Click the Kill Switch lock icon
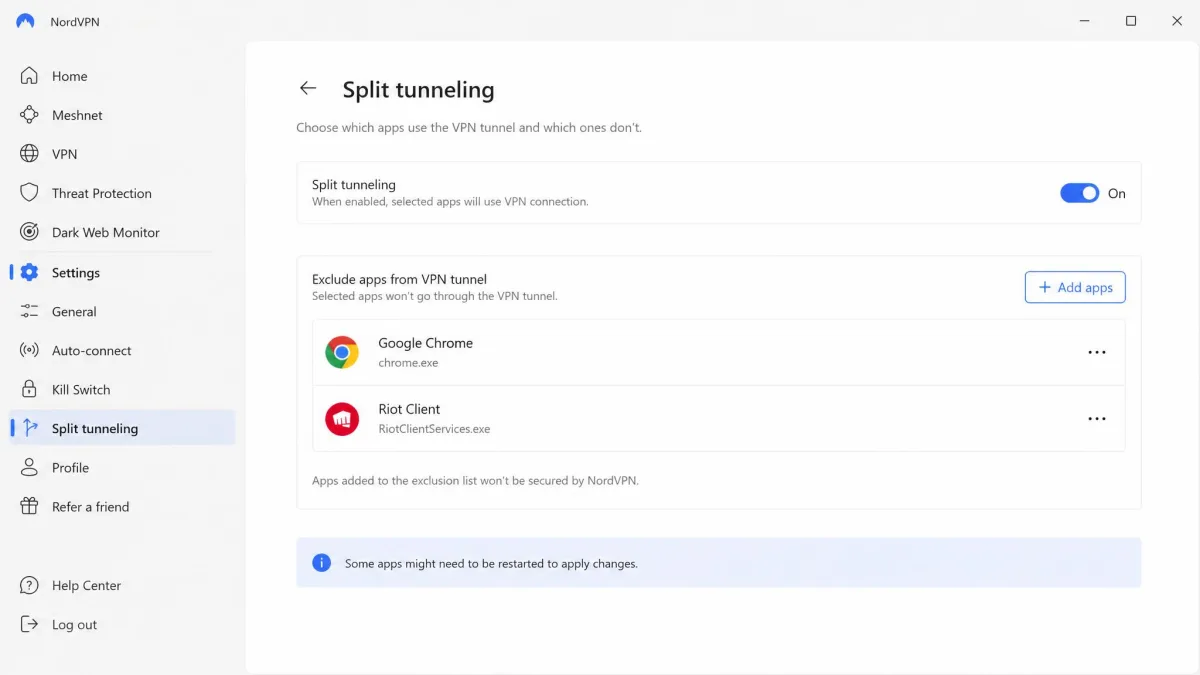This screenshot has height=675, width=1200. point(29,389)
